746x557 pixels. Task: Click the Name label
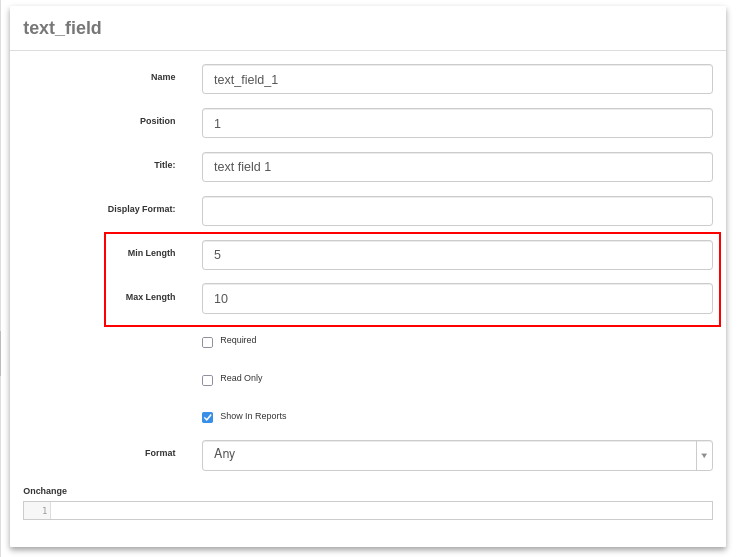pos(163,77)
